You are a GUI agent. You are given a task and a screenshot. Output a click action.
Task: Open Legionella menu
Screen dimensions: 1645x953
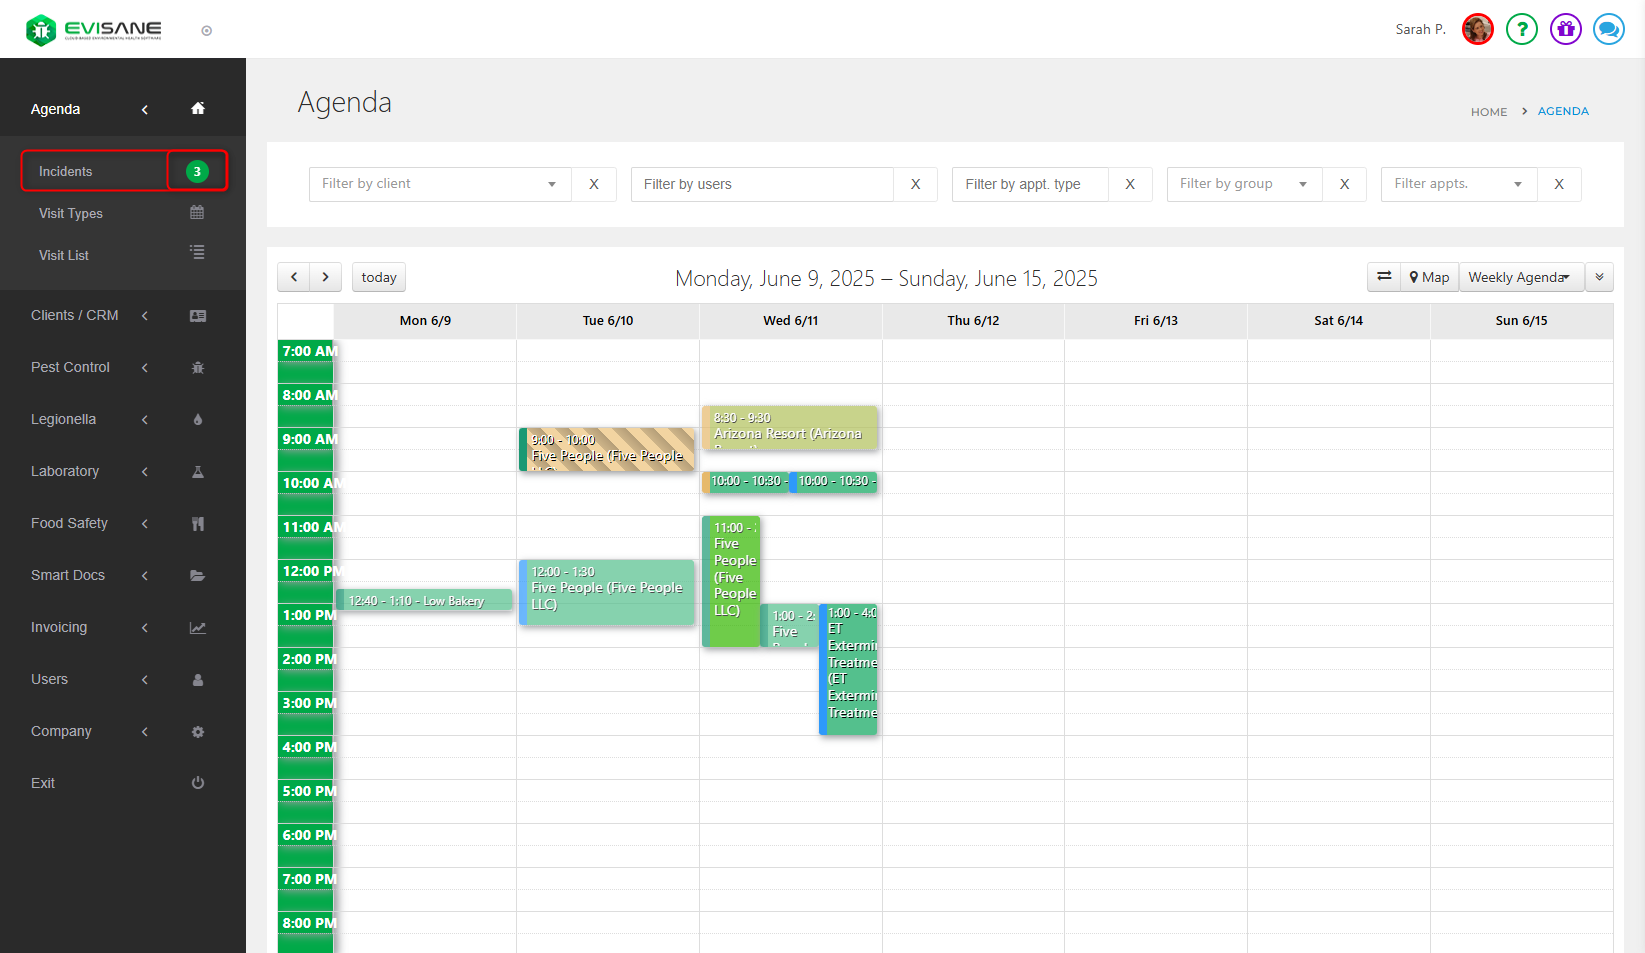(63, 419)
